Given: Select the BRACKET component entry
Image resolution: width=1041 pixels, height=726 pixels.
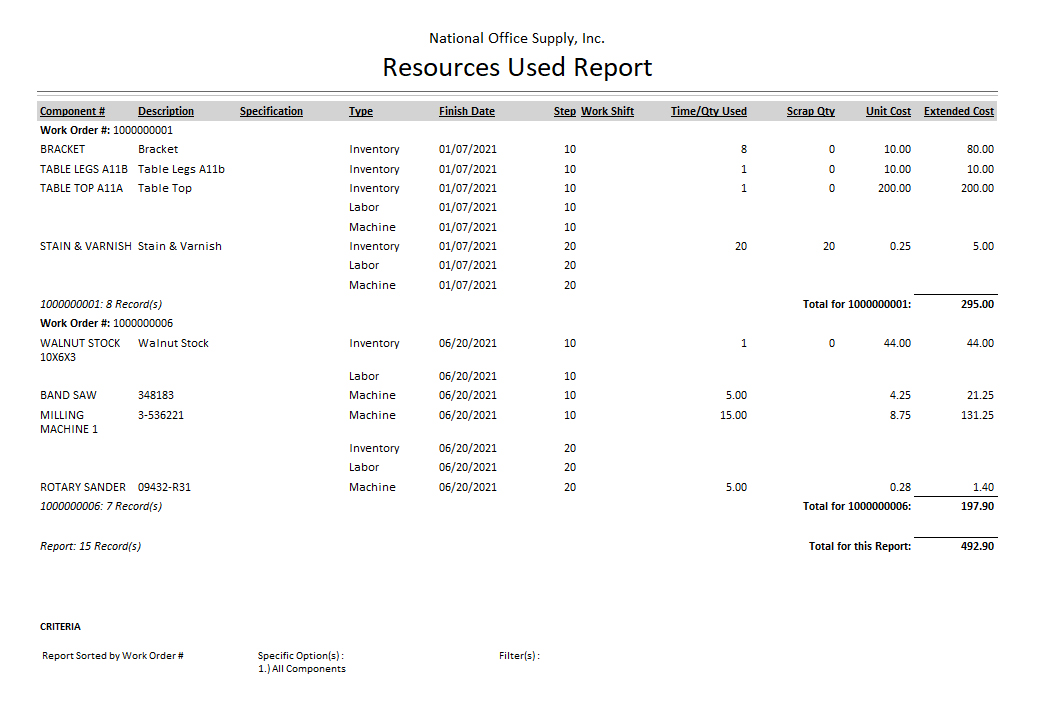Looking at the screenshot, I should pos(62,149).
